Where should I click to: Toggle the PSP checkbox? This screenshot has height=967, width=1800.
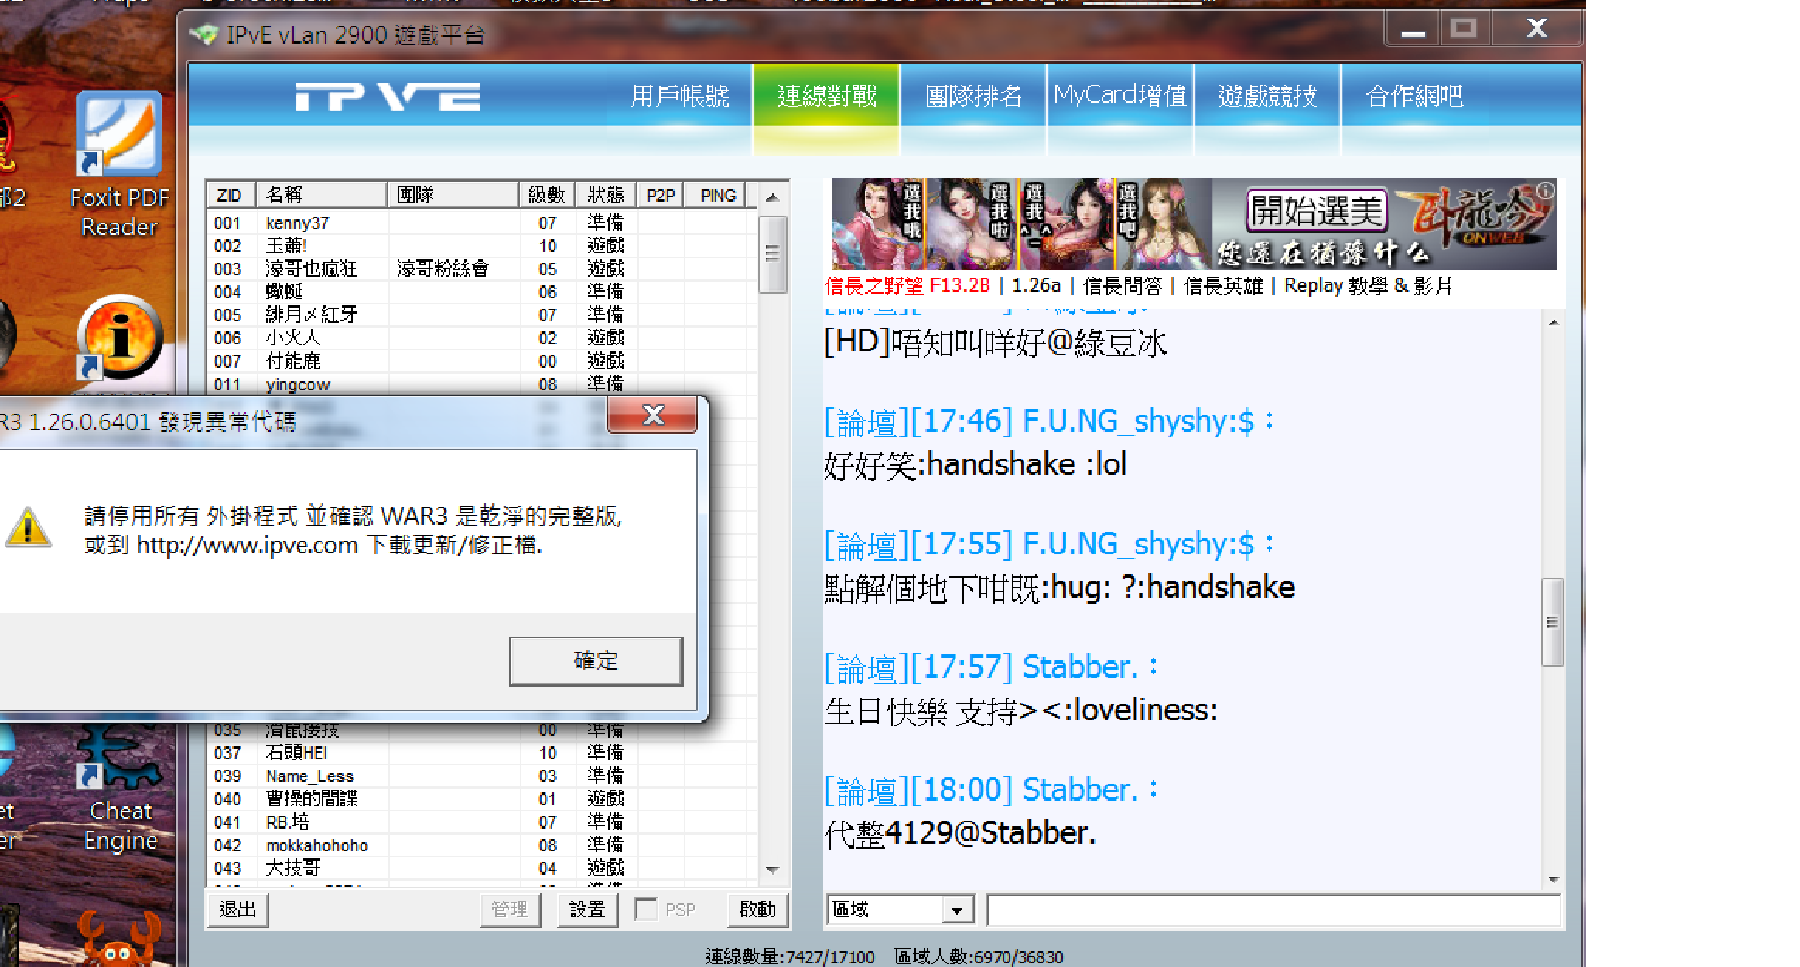(x=646, y=909)
